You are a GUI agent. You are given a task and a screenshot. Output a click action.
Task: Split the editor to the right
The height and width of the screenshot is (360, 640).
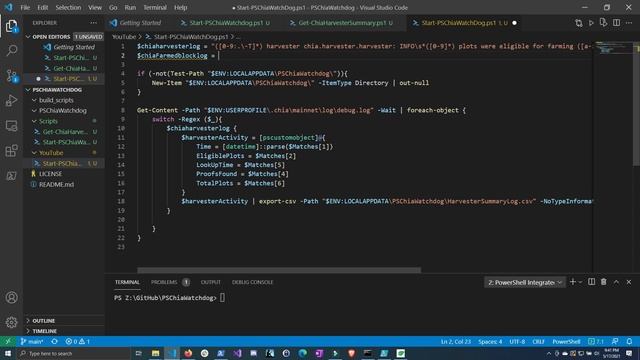616,23
